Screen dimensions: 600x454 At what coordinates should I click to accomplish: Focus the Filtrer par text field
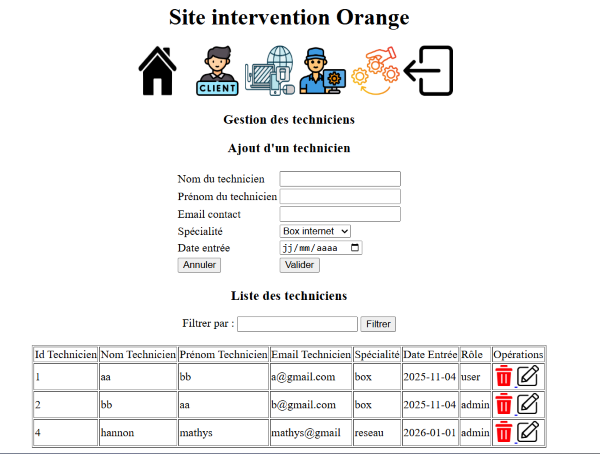point(297,324)
